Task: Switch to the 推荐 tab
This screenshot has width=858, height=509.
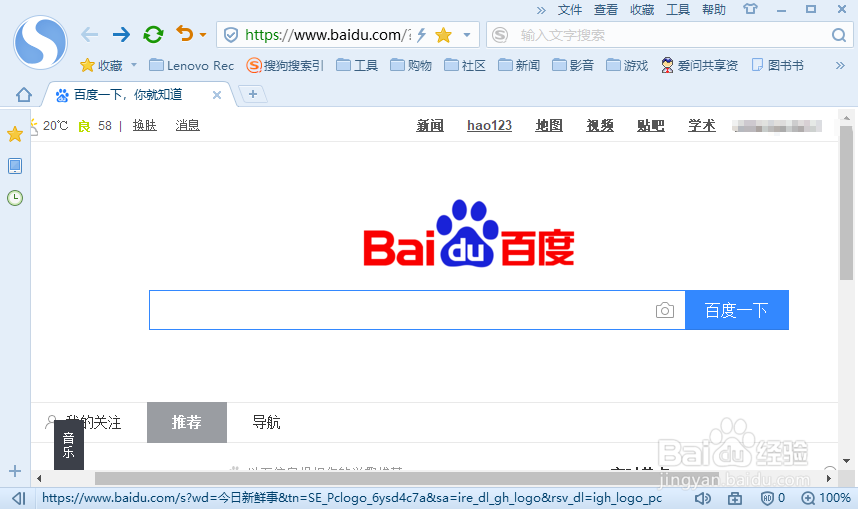Action: coord(187,422)
